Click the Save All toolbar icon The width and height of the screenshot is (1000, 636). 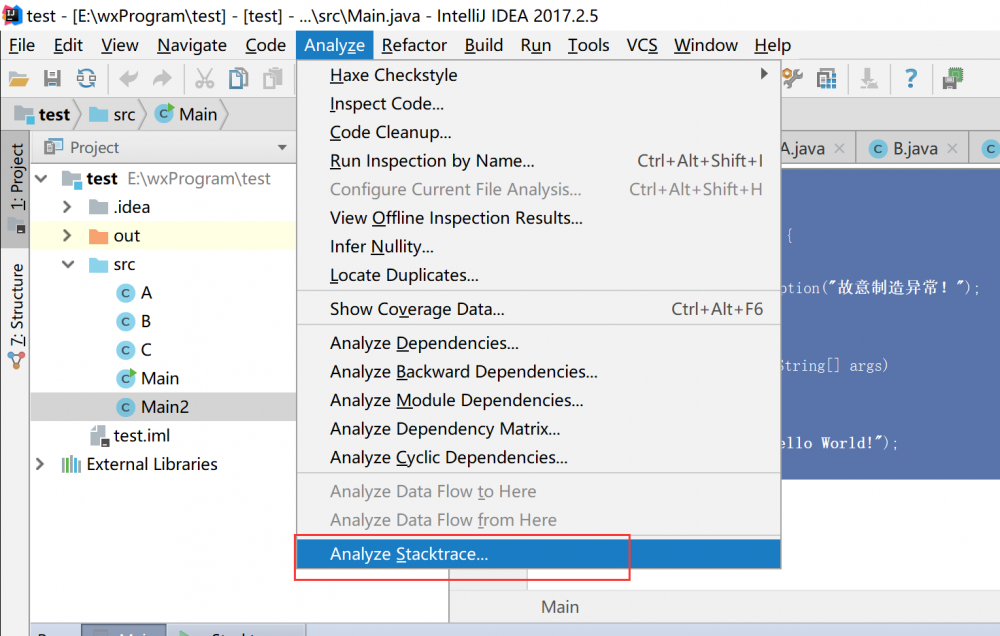pos(53,78)
